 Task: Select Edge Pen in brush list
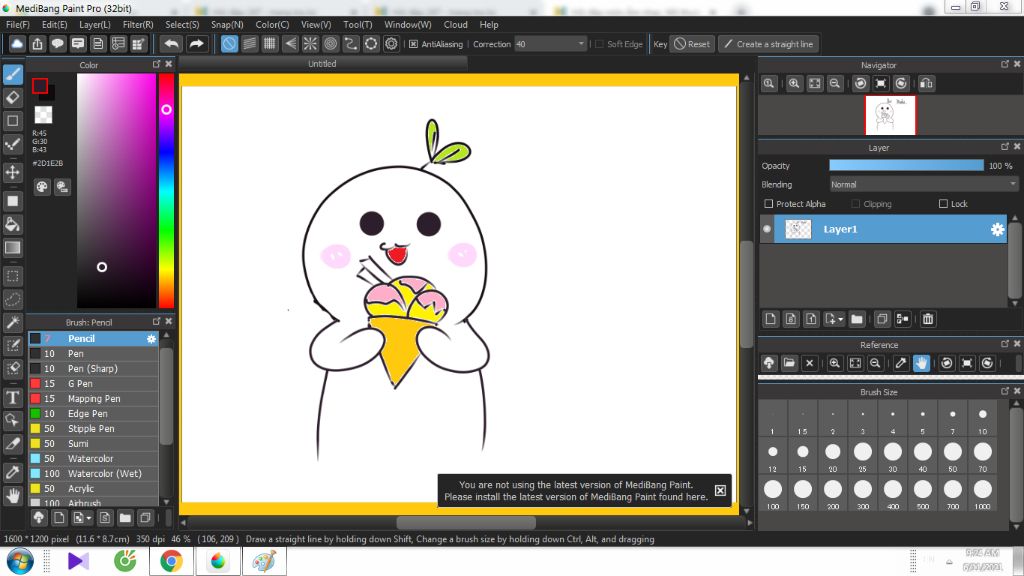click(x=93, y=413)
